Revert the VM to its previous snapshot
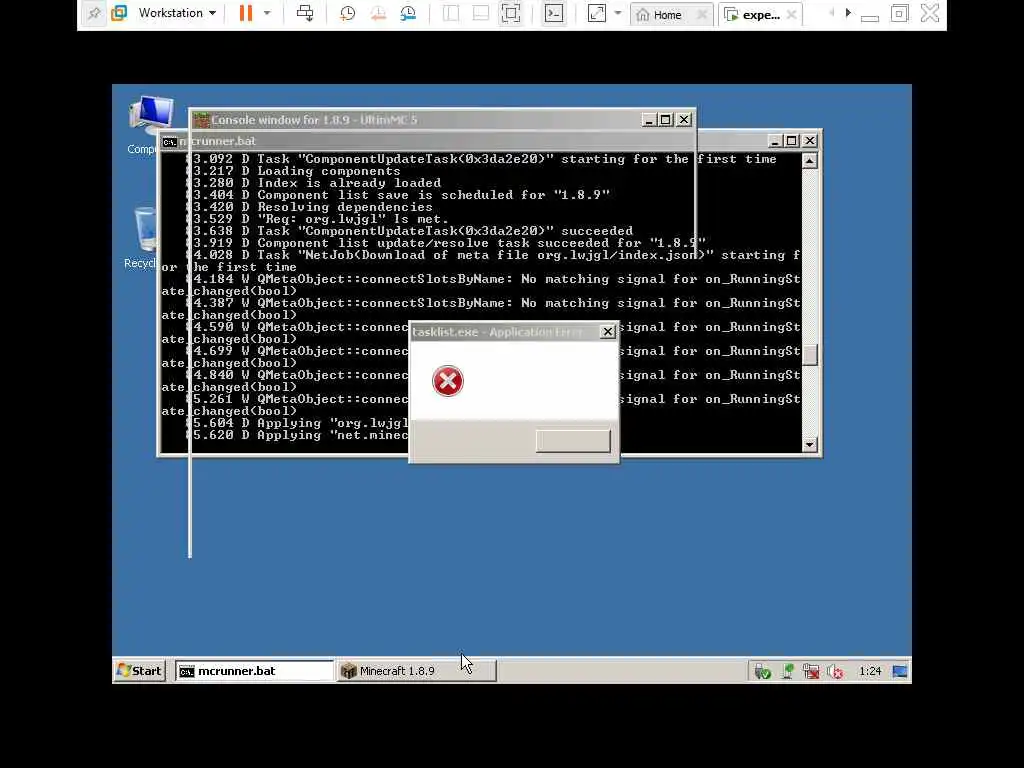 pos(378,14)
